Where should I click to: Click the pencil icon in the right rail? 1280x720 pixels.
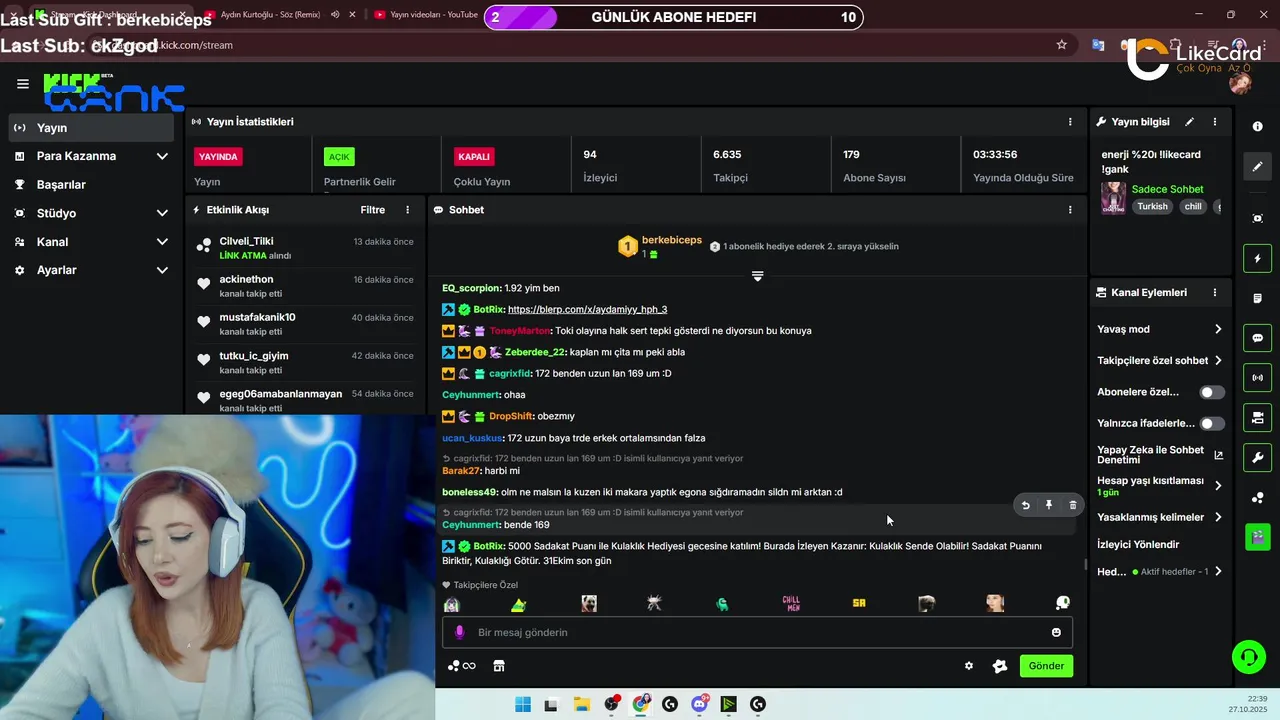[1258, 167]
